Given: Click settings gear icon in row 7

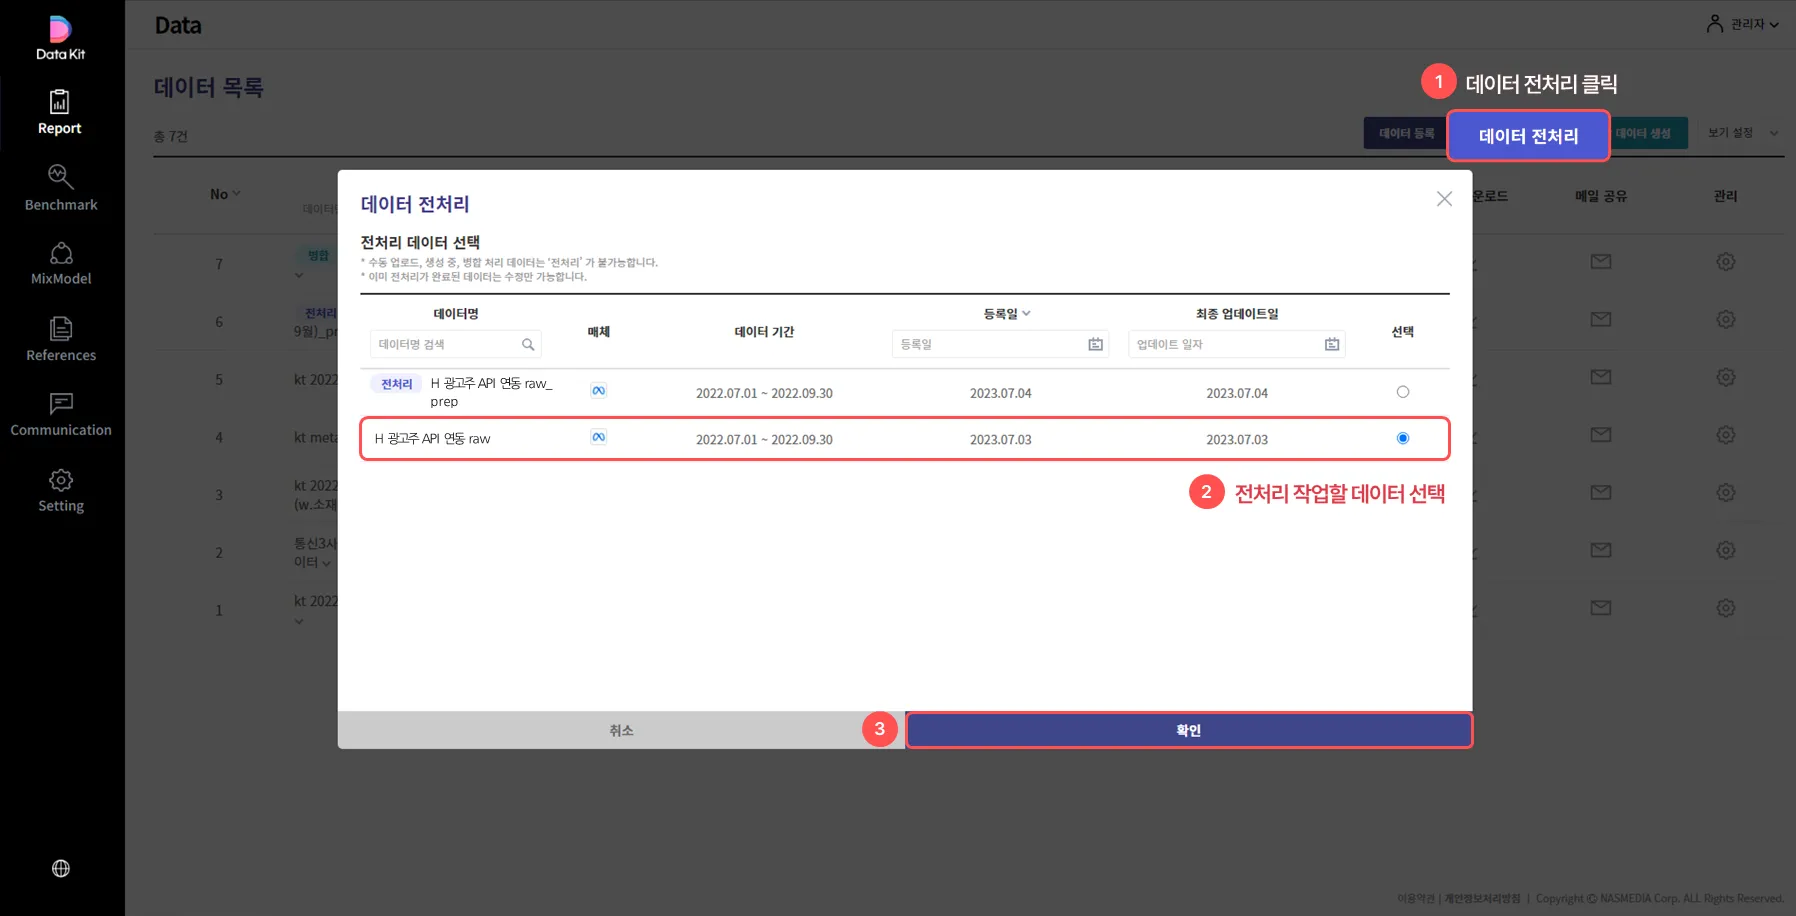Looking at the screenshot, I should coord(1726,262).
